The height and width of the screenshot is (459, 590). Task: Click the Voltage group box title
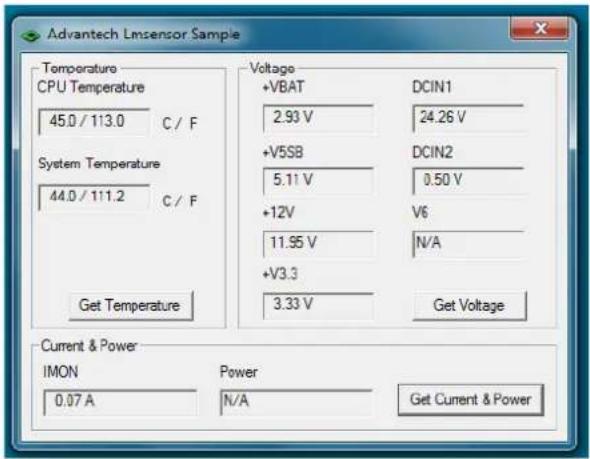pyautogui.click(x=272, y=68)
